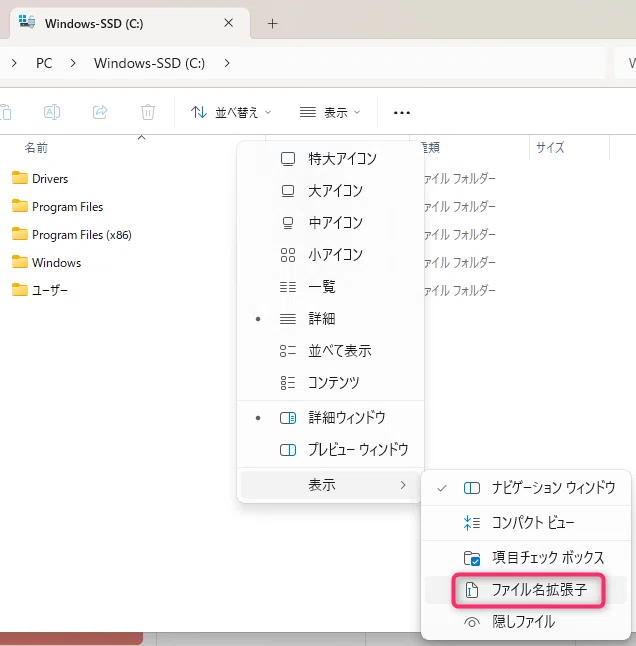Image resolution: width=636 pixels, height=646 pixels.
Task: Toggle 隠しファイル hidden files
Action: tap(526, 622)
